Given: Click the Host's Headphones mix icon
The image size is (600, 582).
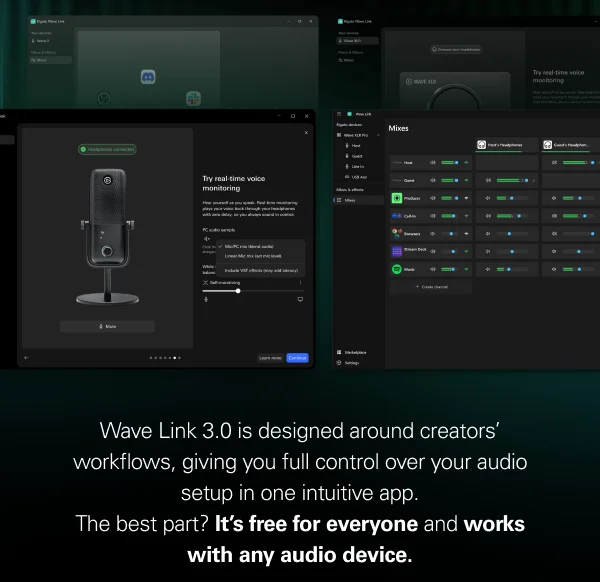Looking at the screenshot, I should [x=481, y=145].
